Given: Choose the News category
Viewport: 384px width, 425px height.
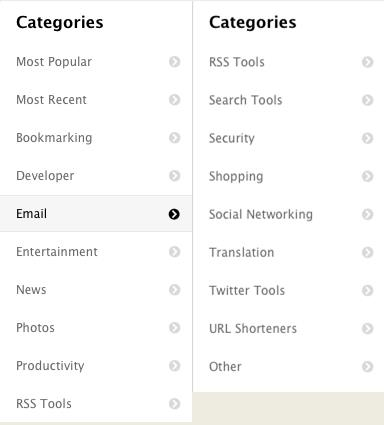Looking at the screenshot, I should click(x=96, y=290).
